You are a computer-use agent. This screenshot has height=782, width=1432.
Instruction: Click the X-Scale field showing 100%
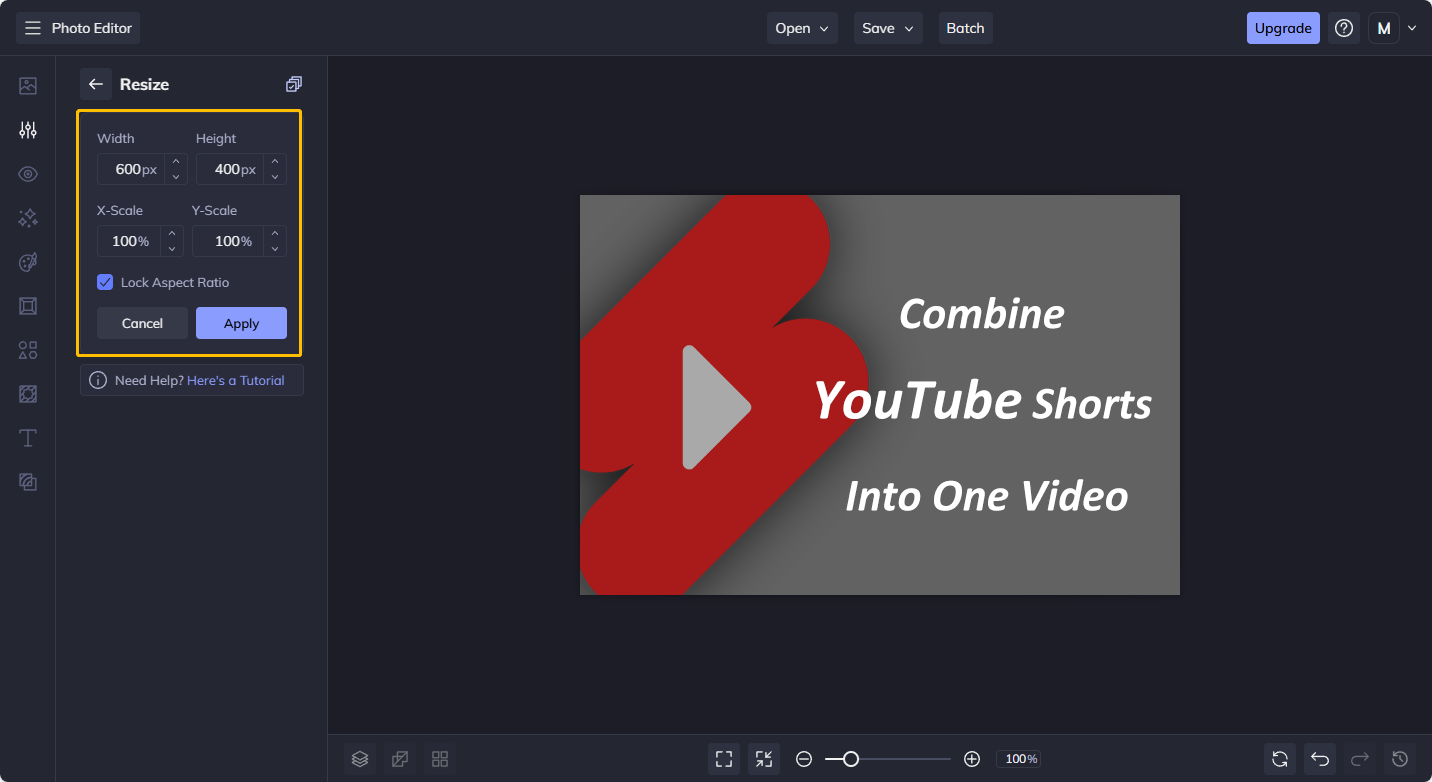pos(129,241)
